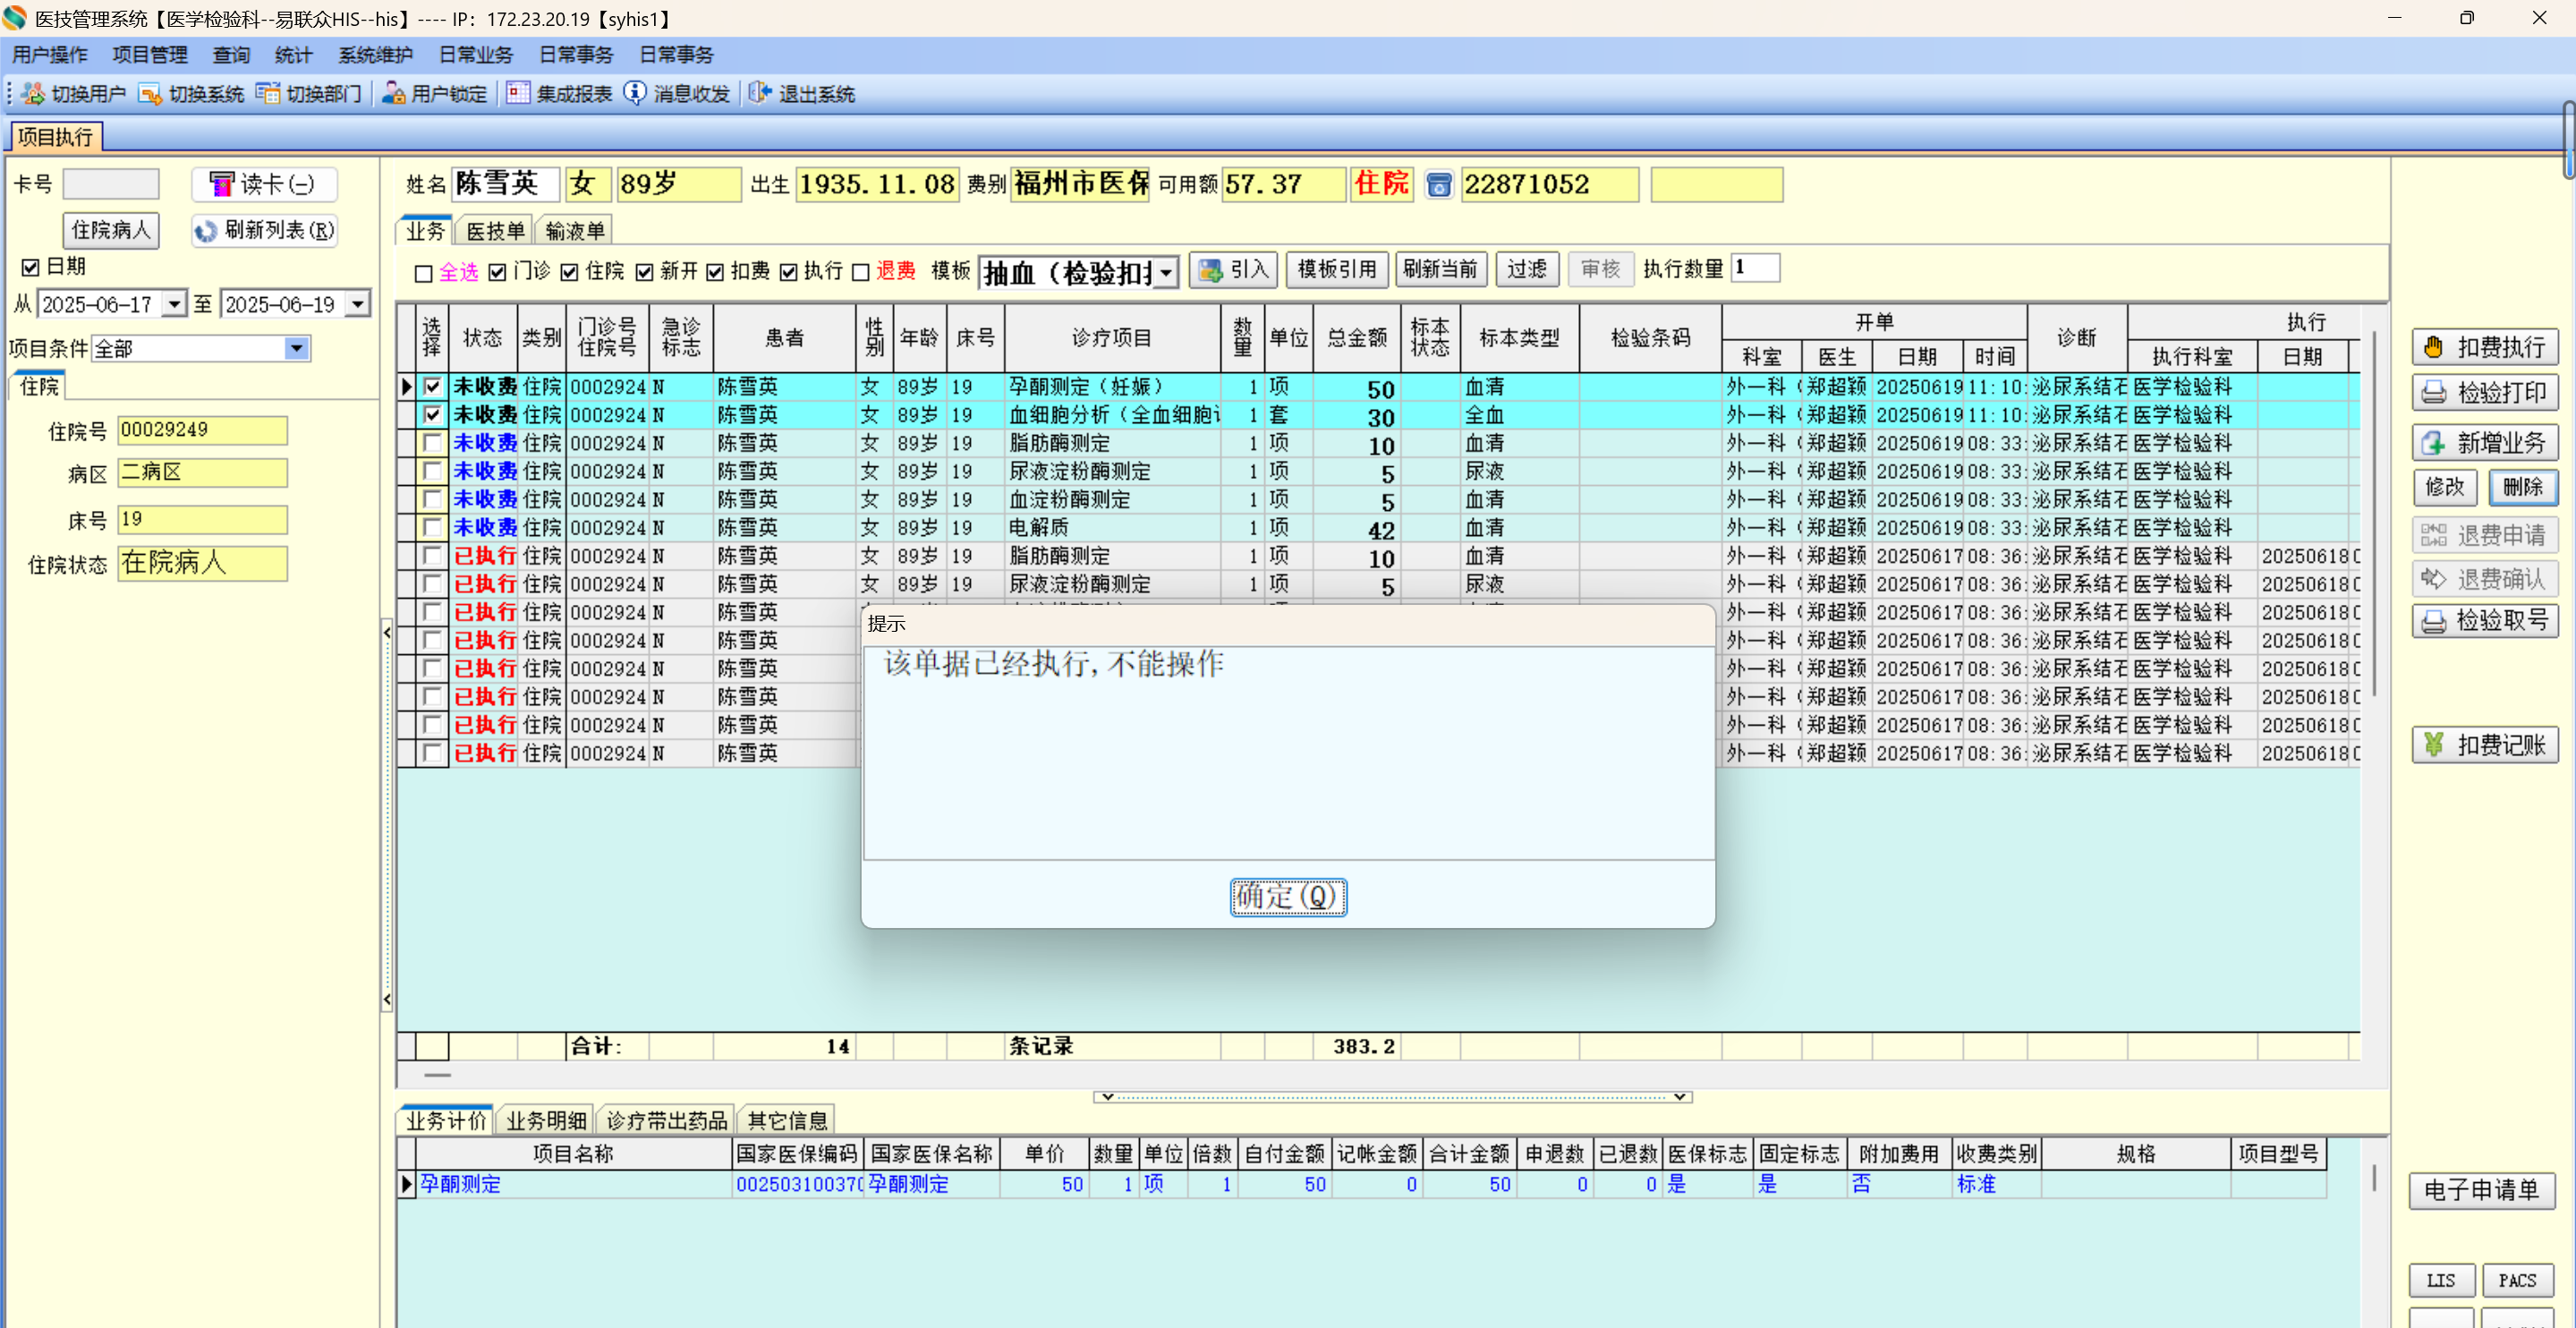Uncheck the 门诊 outpatient filter checkbox
The width and height of the screenshot is (2576, 1328).
pyautogui.click(x=498, y=272)
